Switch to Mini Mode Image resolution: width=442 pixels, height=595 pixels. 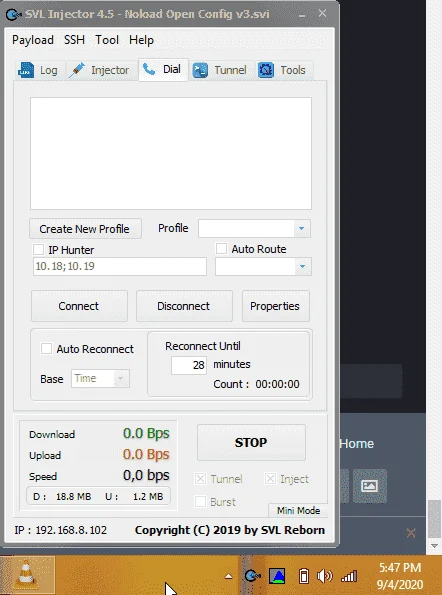[x=298, y=510]
